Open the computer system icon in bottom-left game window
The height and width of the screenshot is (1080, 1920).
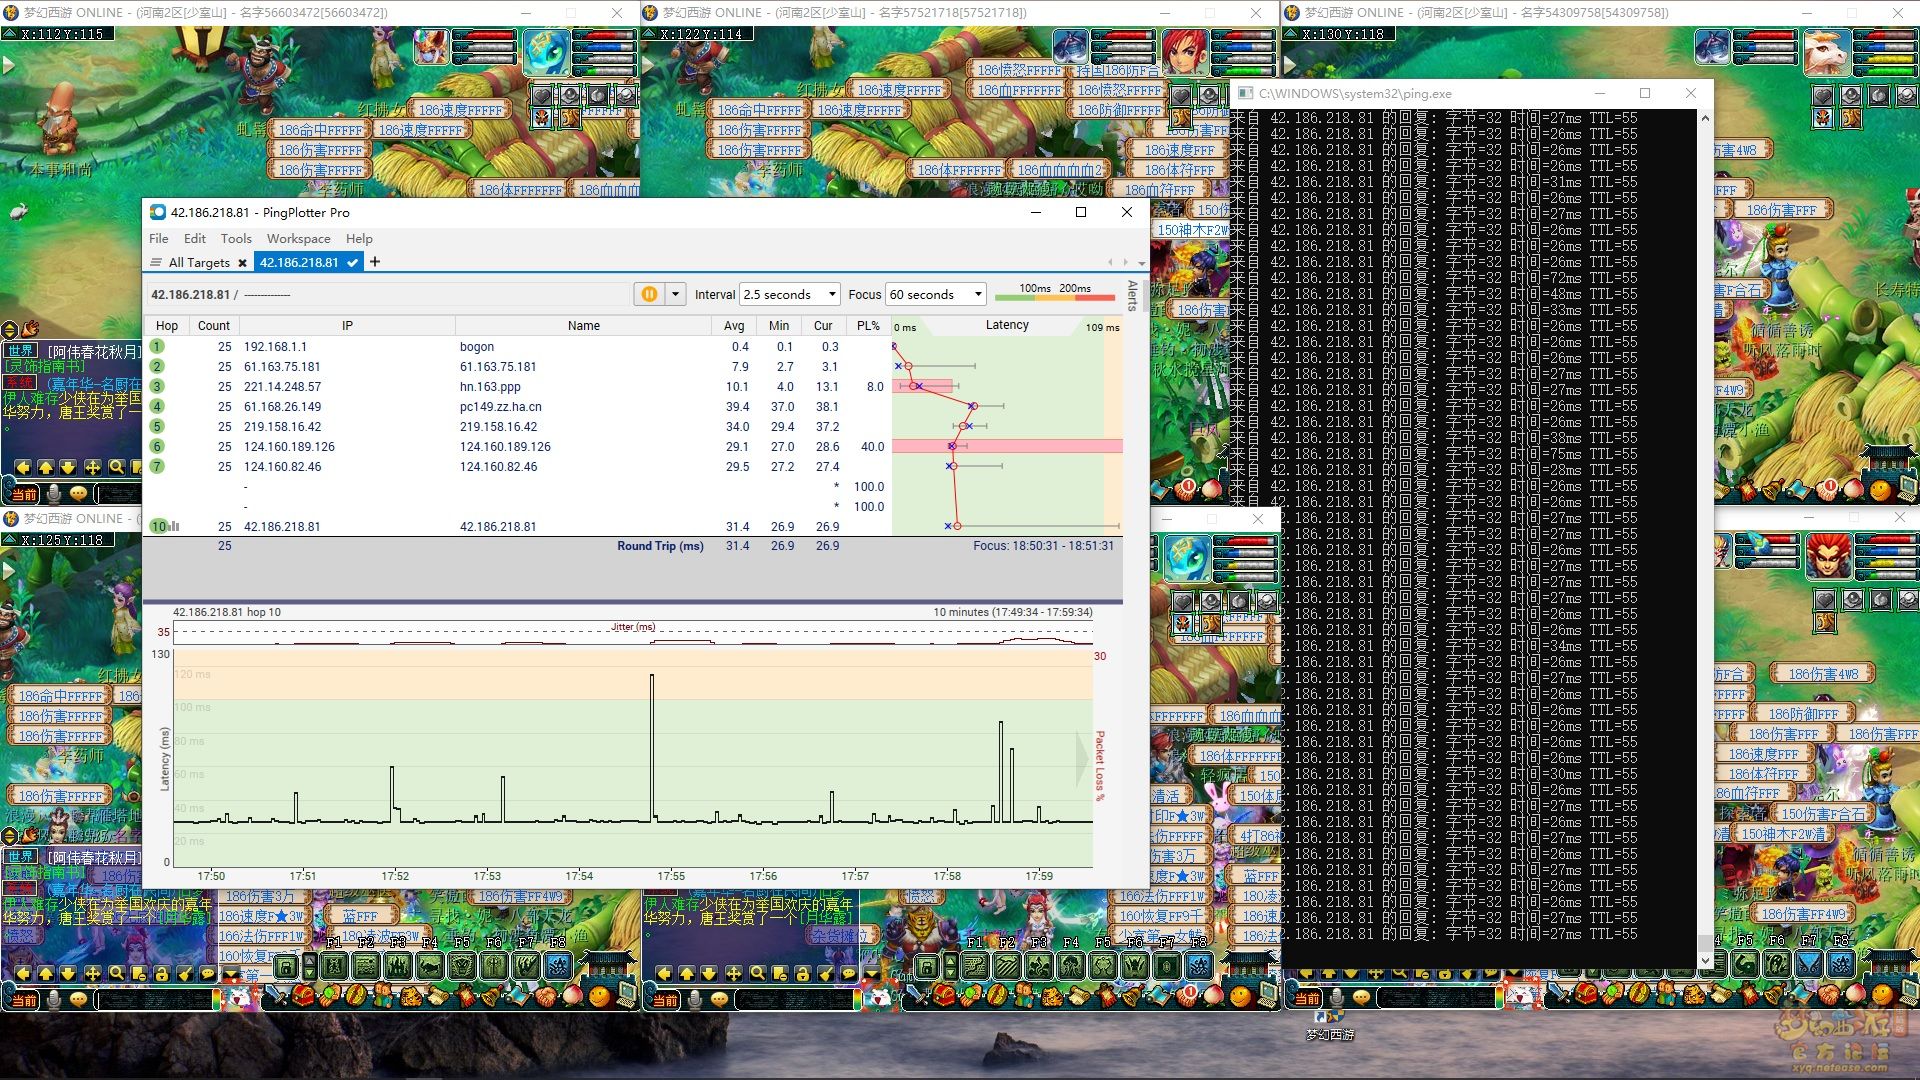click(x=628, y=994)
